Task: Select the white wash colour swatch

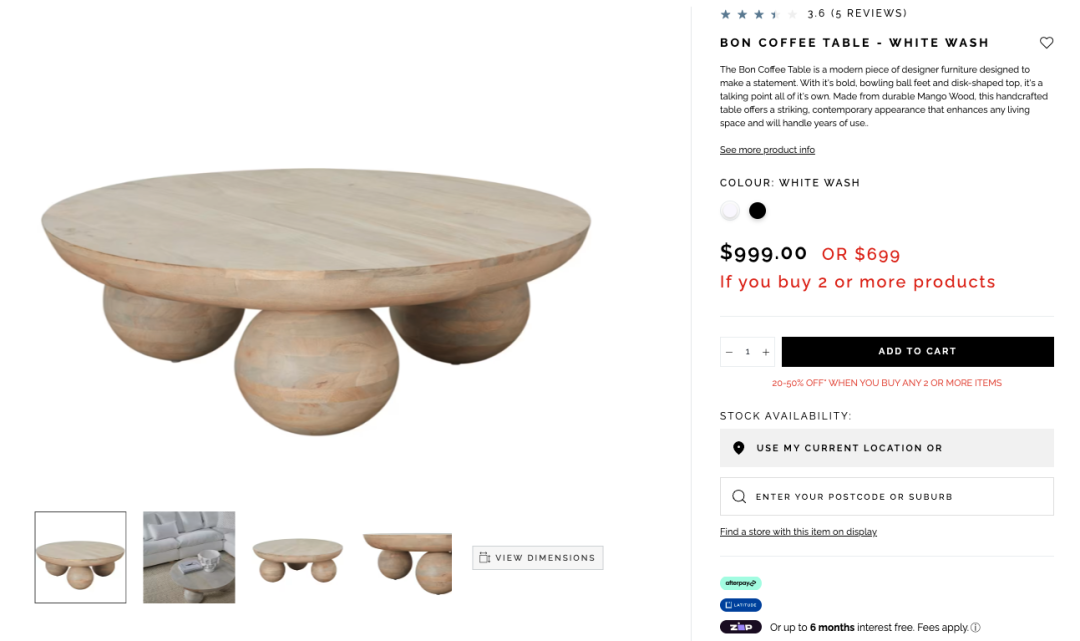Action: [x=729, y=211]
